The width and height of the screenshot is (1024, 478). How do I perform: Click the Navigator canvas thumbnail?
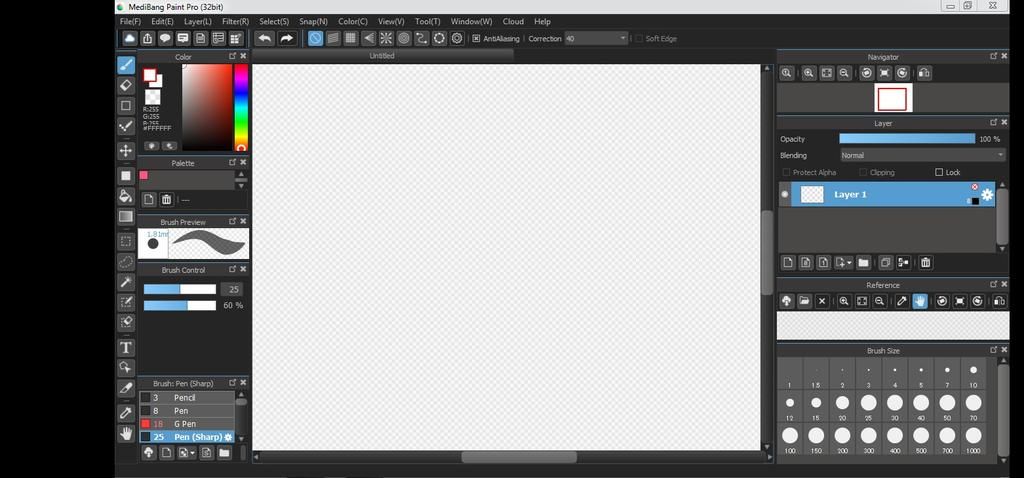pos(892,99)
